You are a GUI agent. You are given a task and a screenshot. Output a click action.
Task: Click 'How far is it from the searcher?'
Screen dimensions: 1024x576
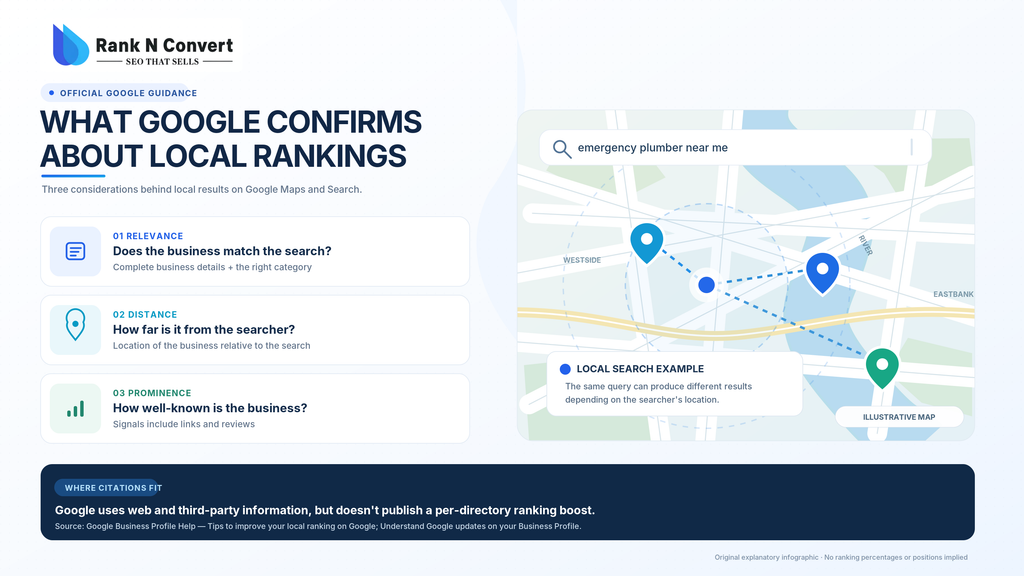204,329
